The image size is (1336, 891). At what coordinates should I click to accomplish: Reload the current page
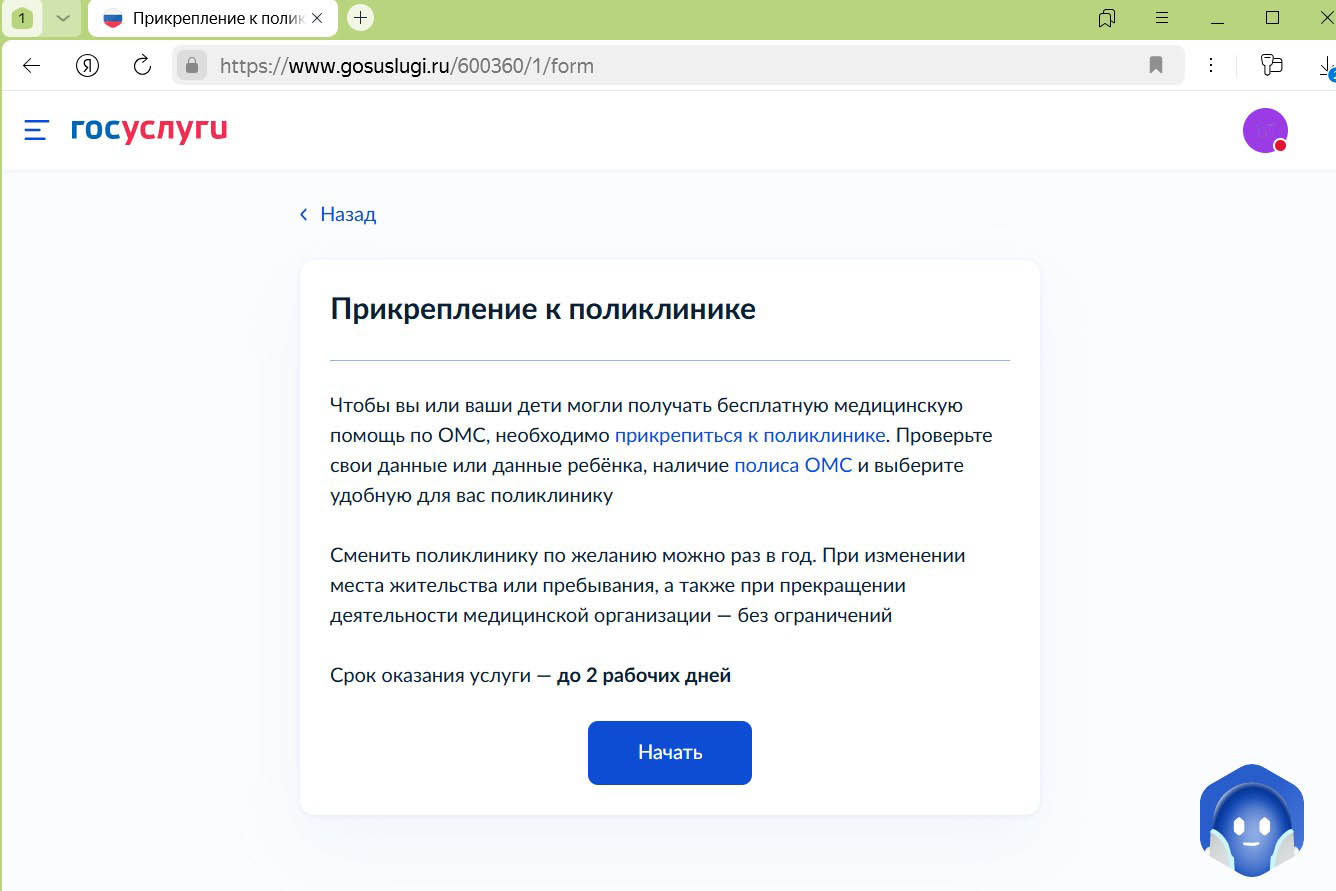click(x=142, y=64)
